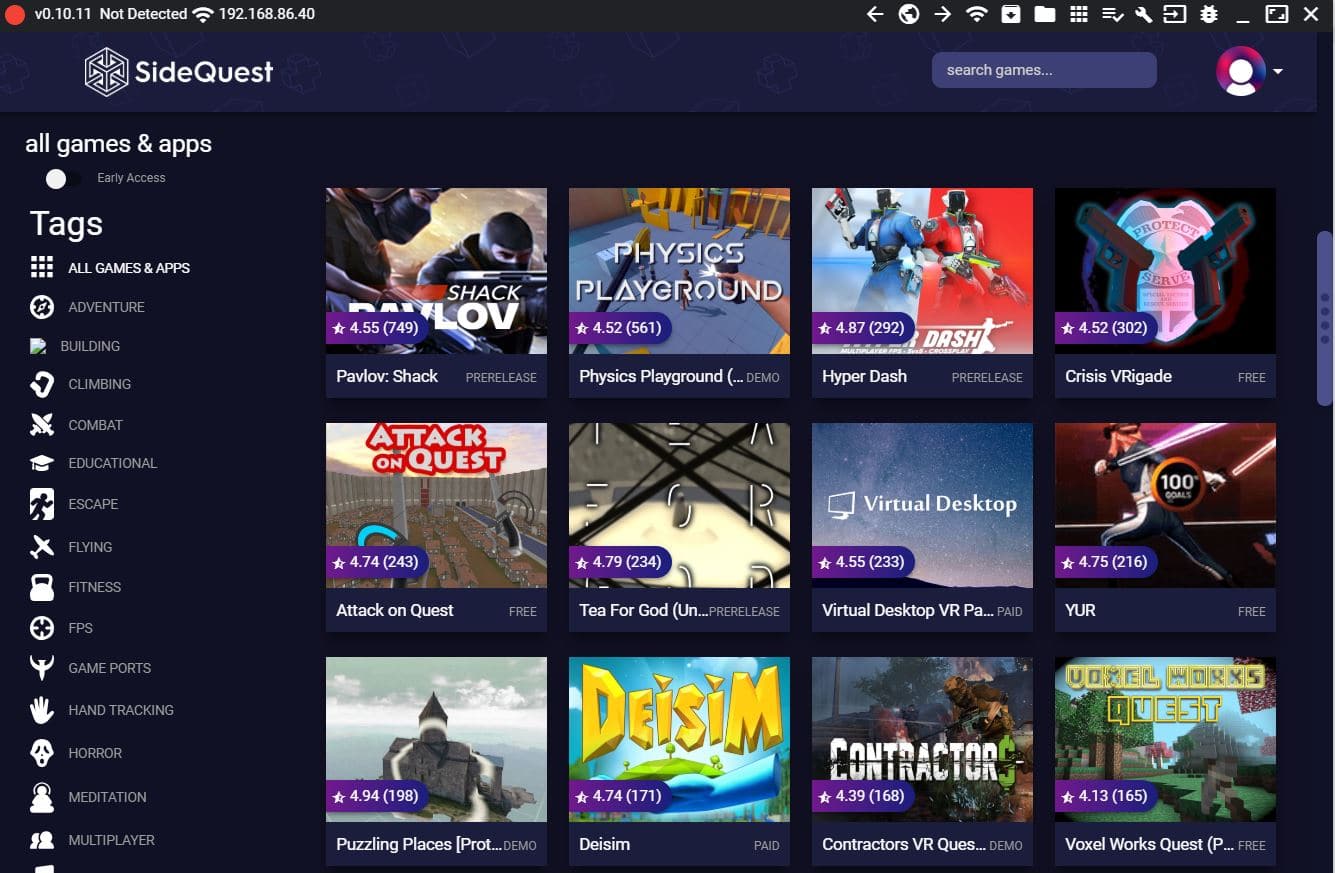Click the WiFi connection icon in the toolbar

[977, 14]
